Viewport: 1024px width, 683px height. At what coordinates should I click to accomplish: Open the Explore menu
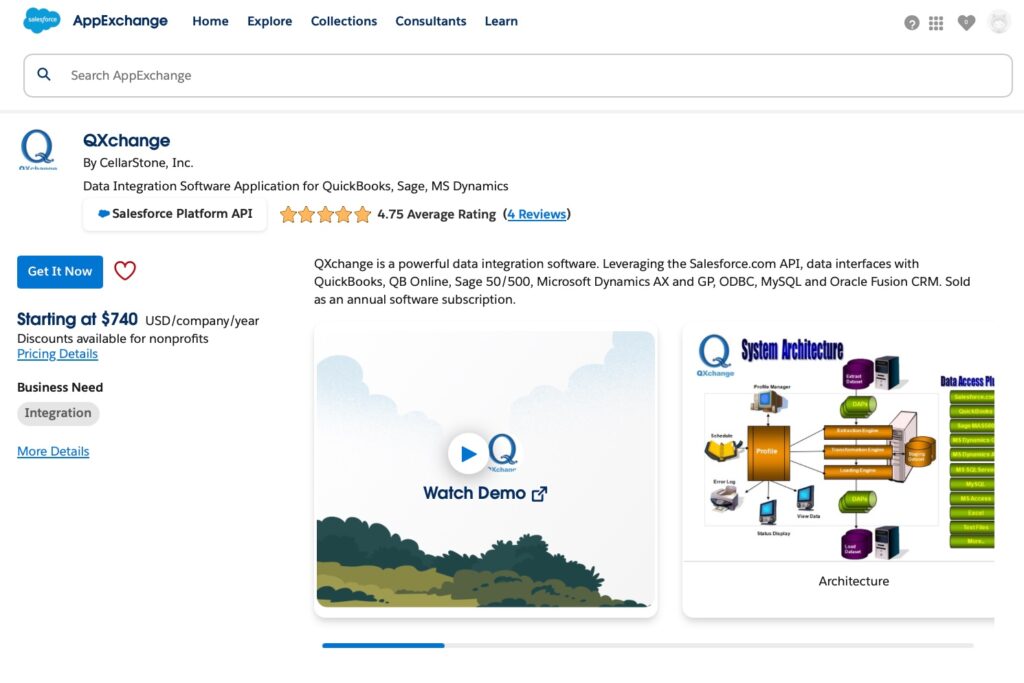(270, 21)
